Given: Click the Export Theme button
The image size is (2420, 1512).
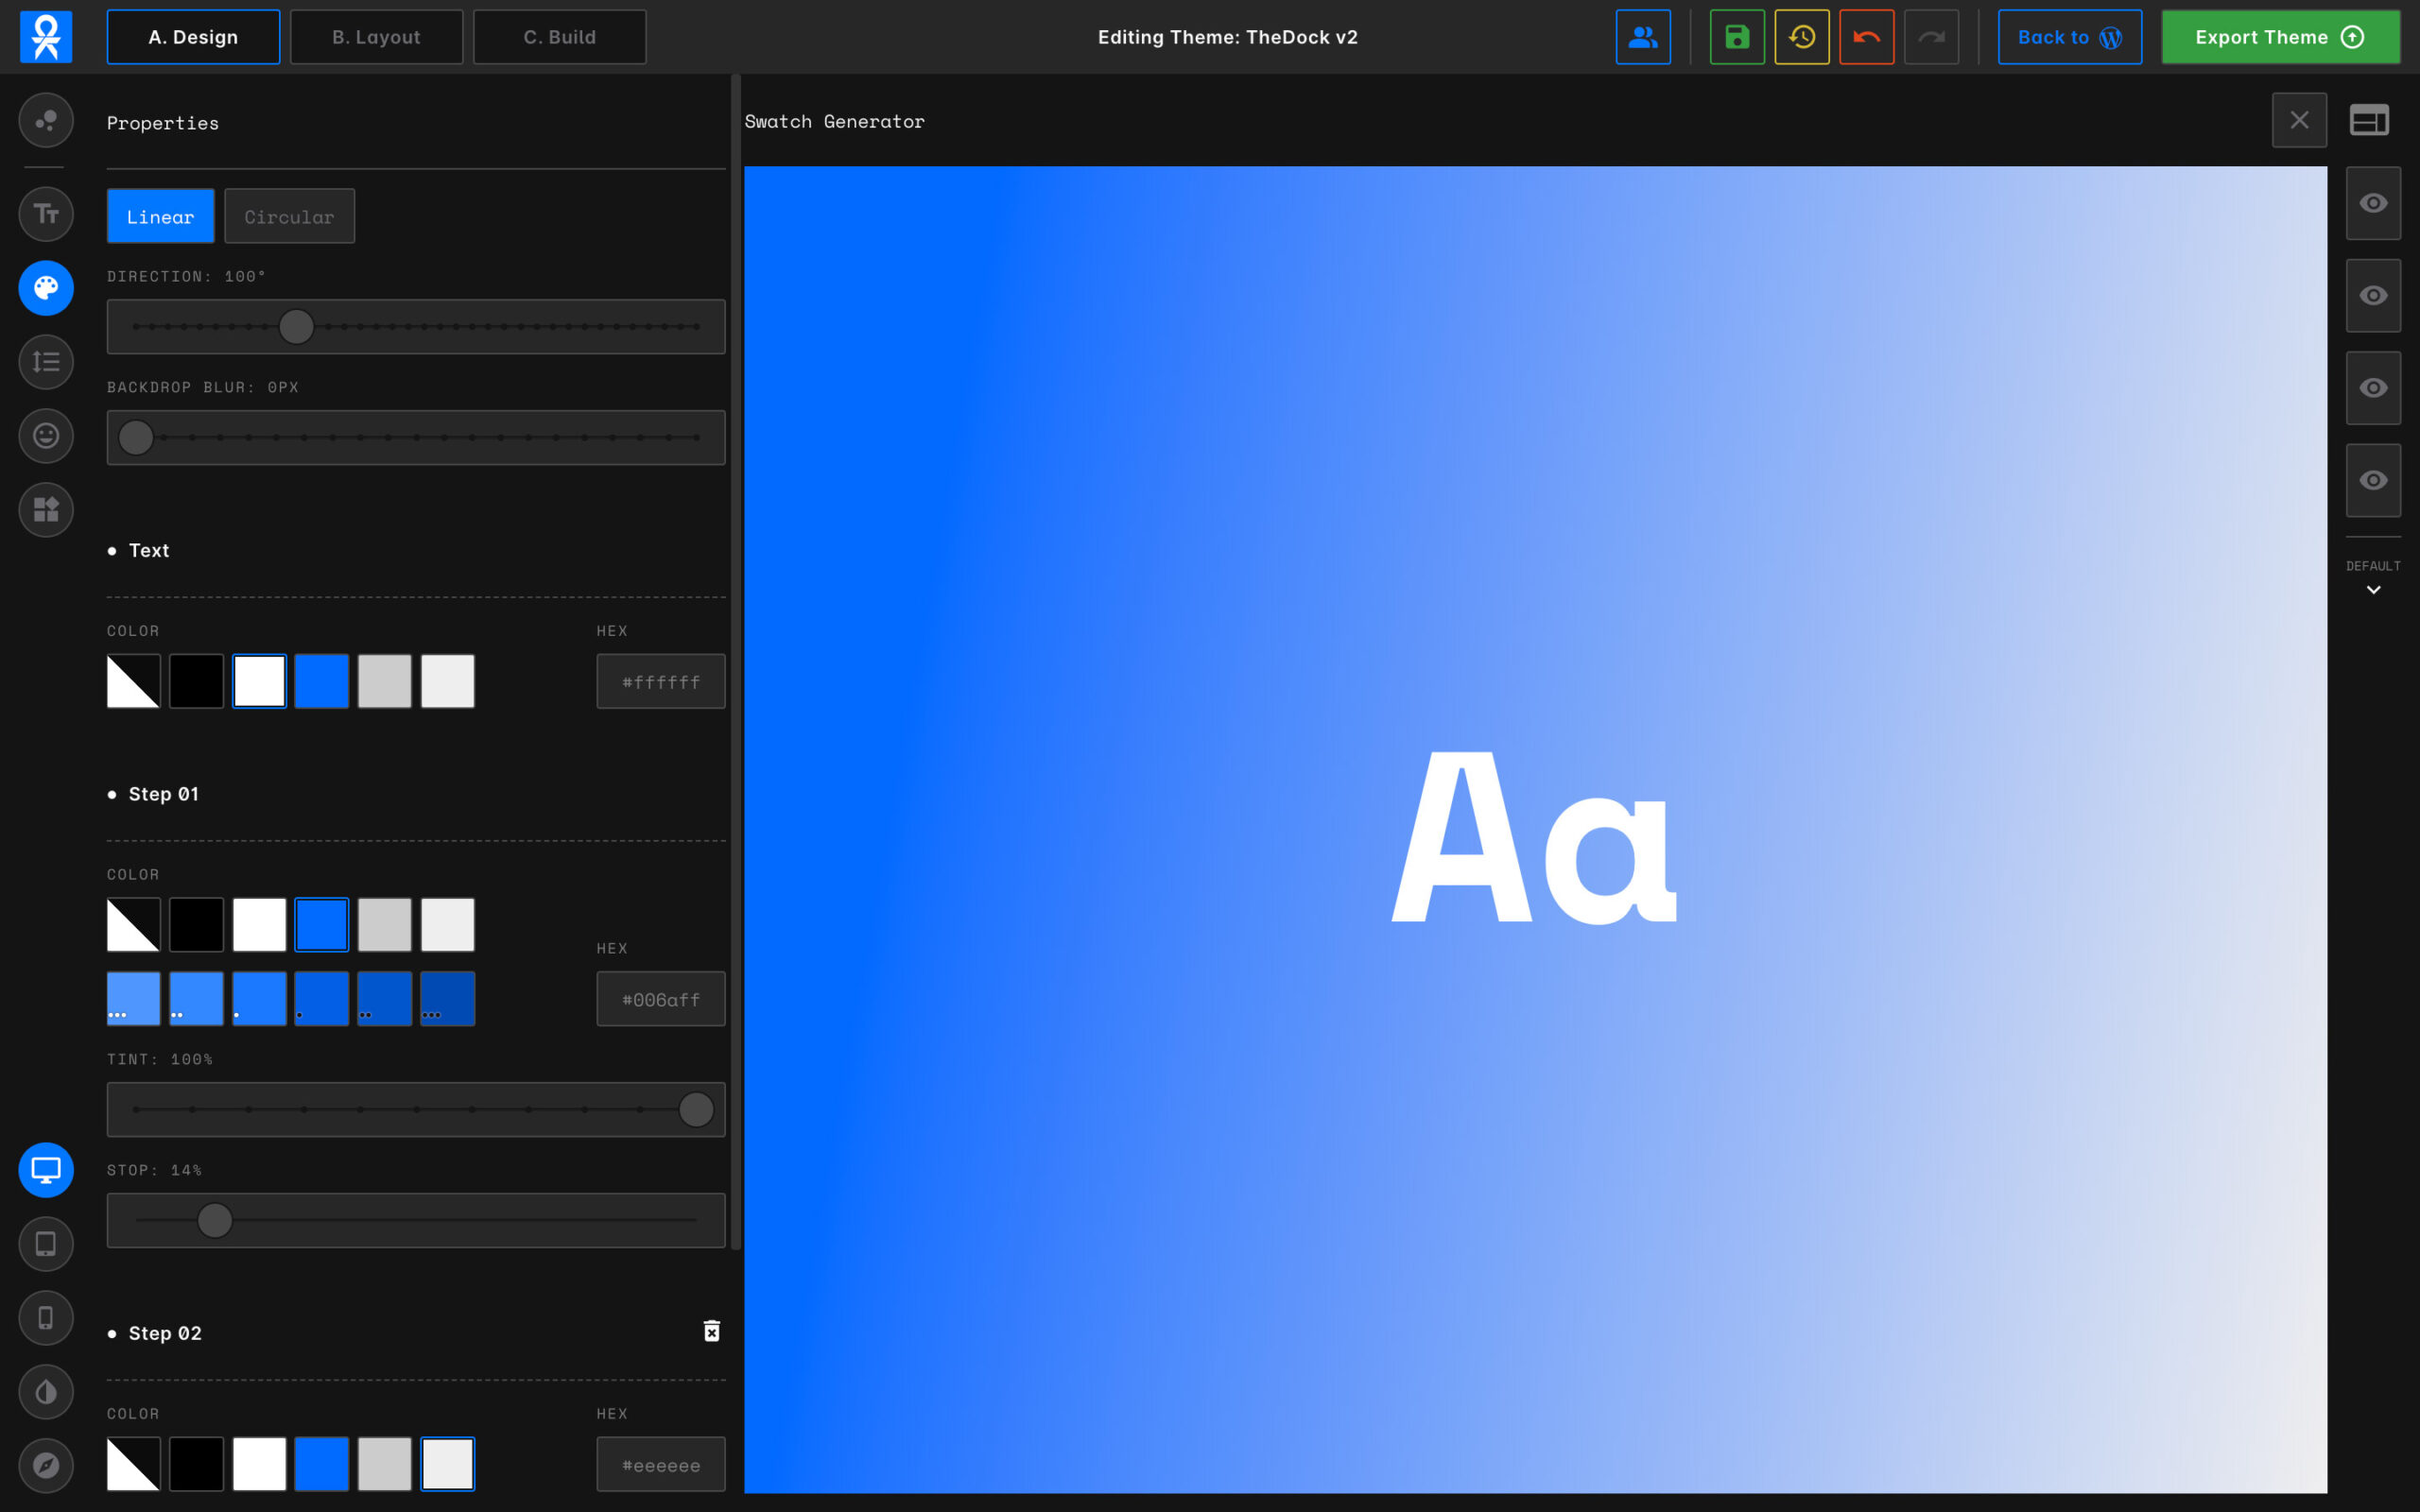Looking at the screenshot, I should coord(2280,37).
